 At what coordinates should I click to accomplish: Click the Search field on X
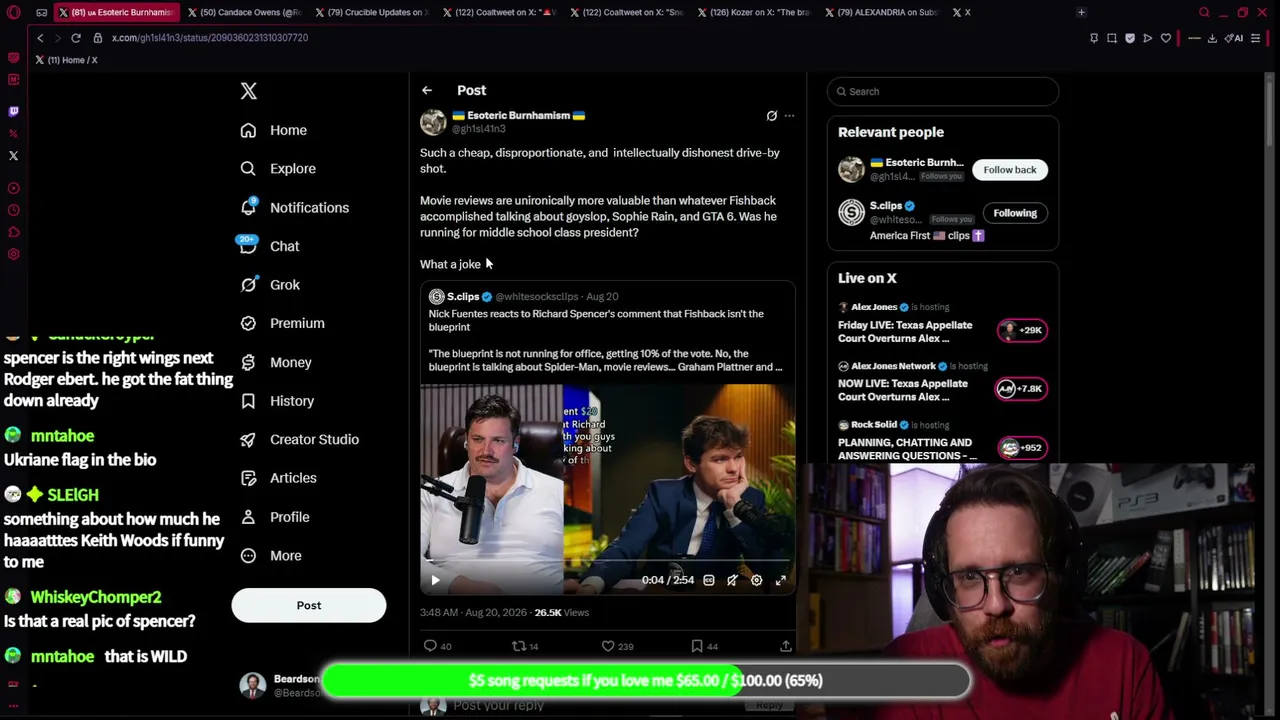[942, 91]
